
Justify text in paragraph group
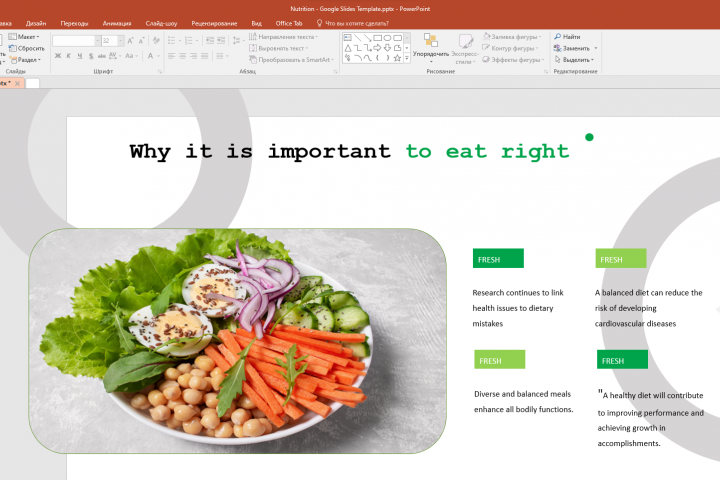(205, 56)
